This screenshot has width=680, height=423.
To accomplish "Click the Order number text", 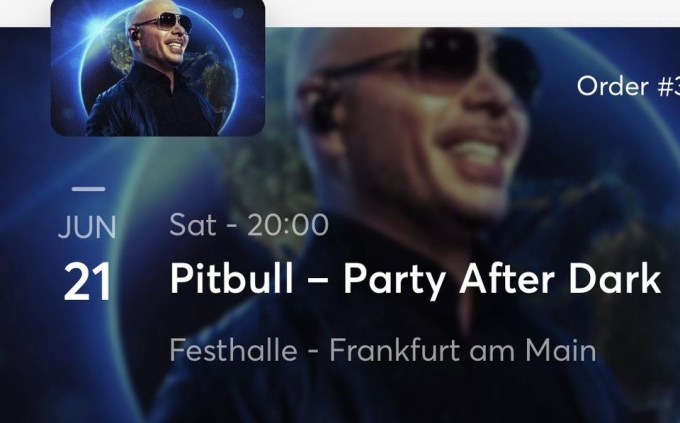I will point(628,86).
